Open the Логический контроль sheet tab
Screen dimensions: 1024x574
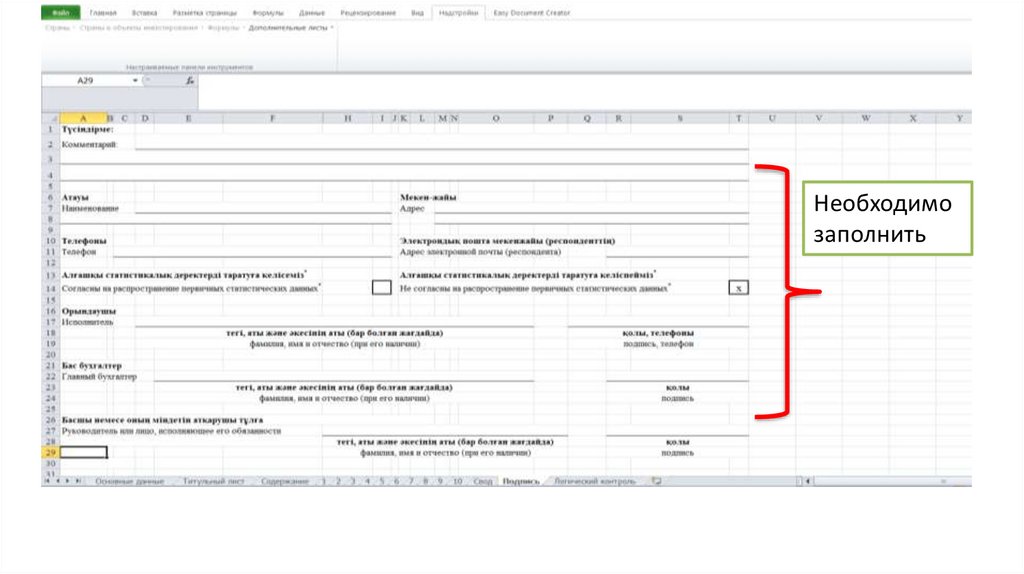pyautogui.click(x=594, y=481)
